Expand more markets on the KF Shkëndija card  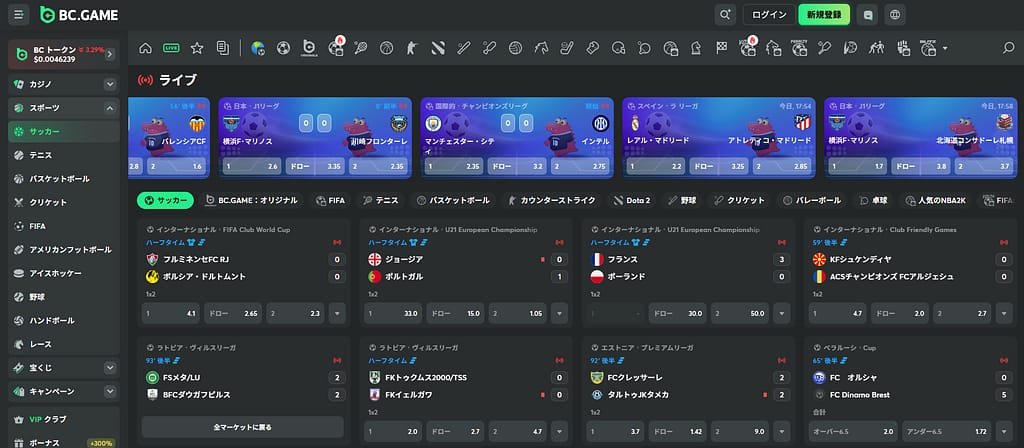[x=1004, y=313]
